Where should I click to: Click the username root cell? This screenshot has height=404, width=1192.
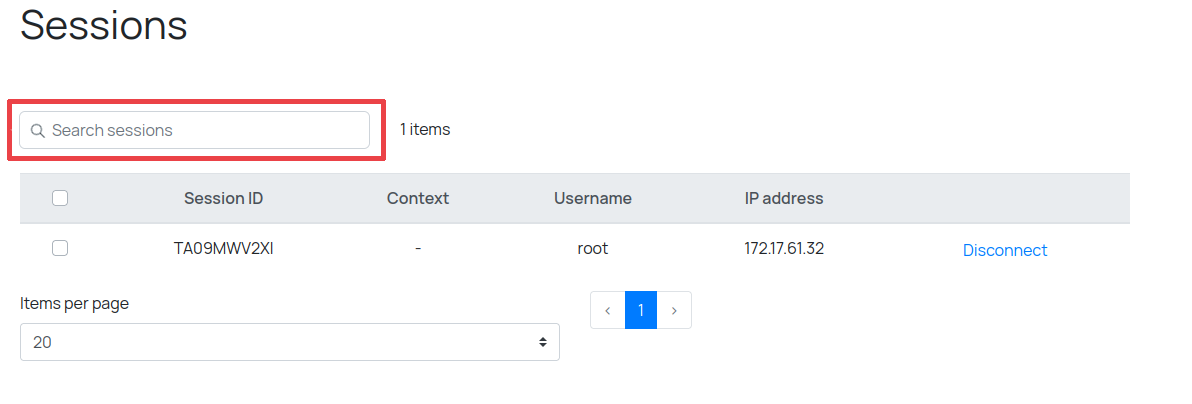point(593,249)
